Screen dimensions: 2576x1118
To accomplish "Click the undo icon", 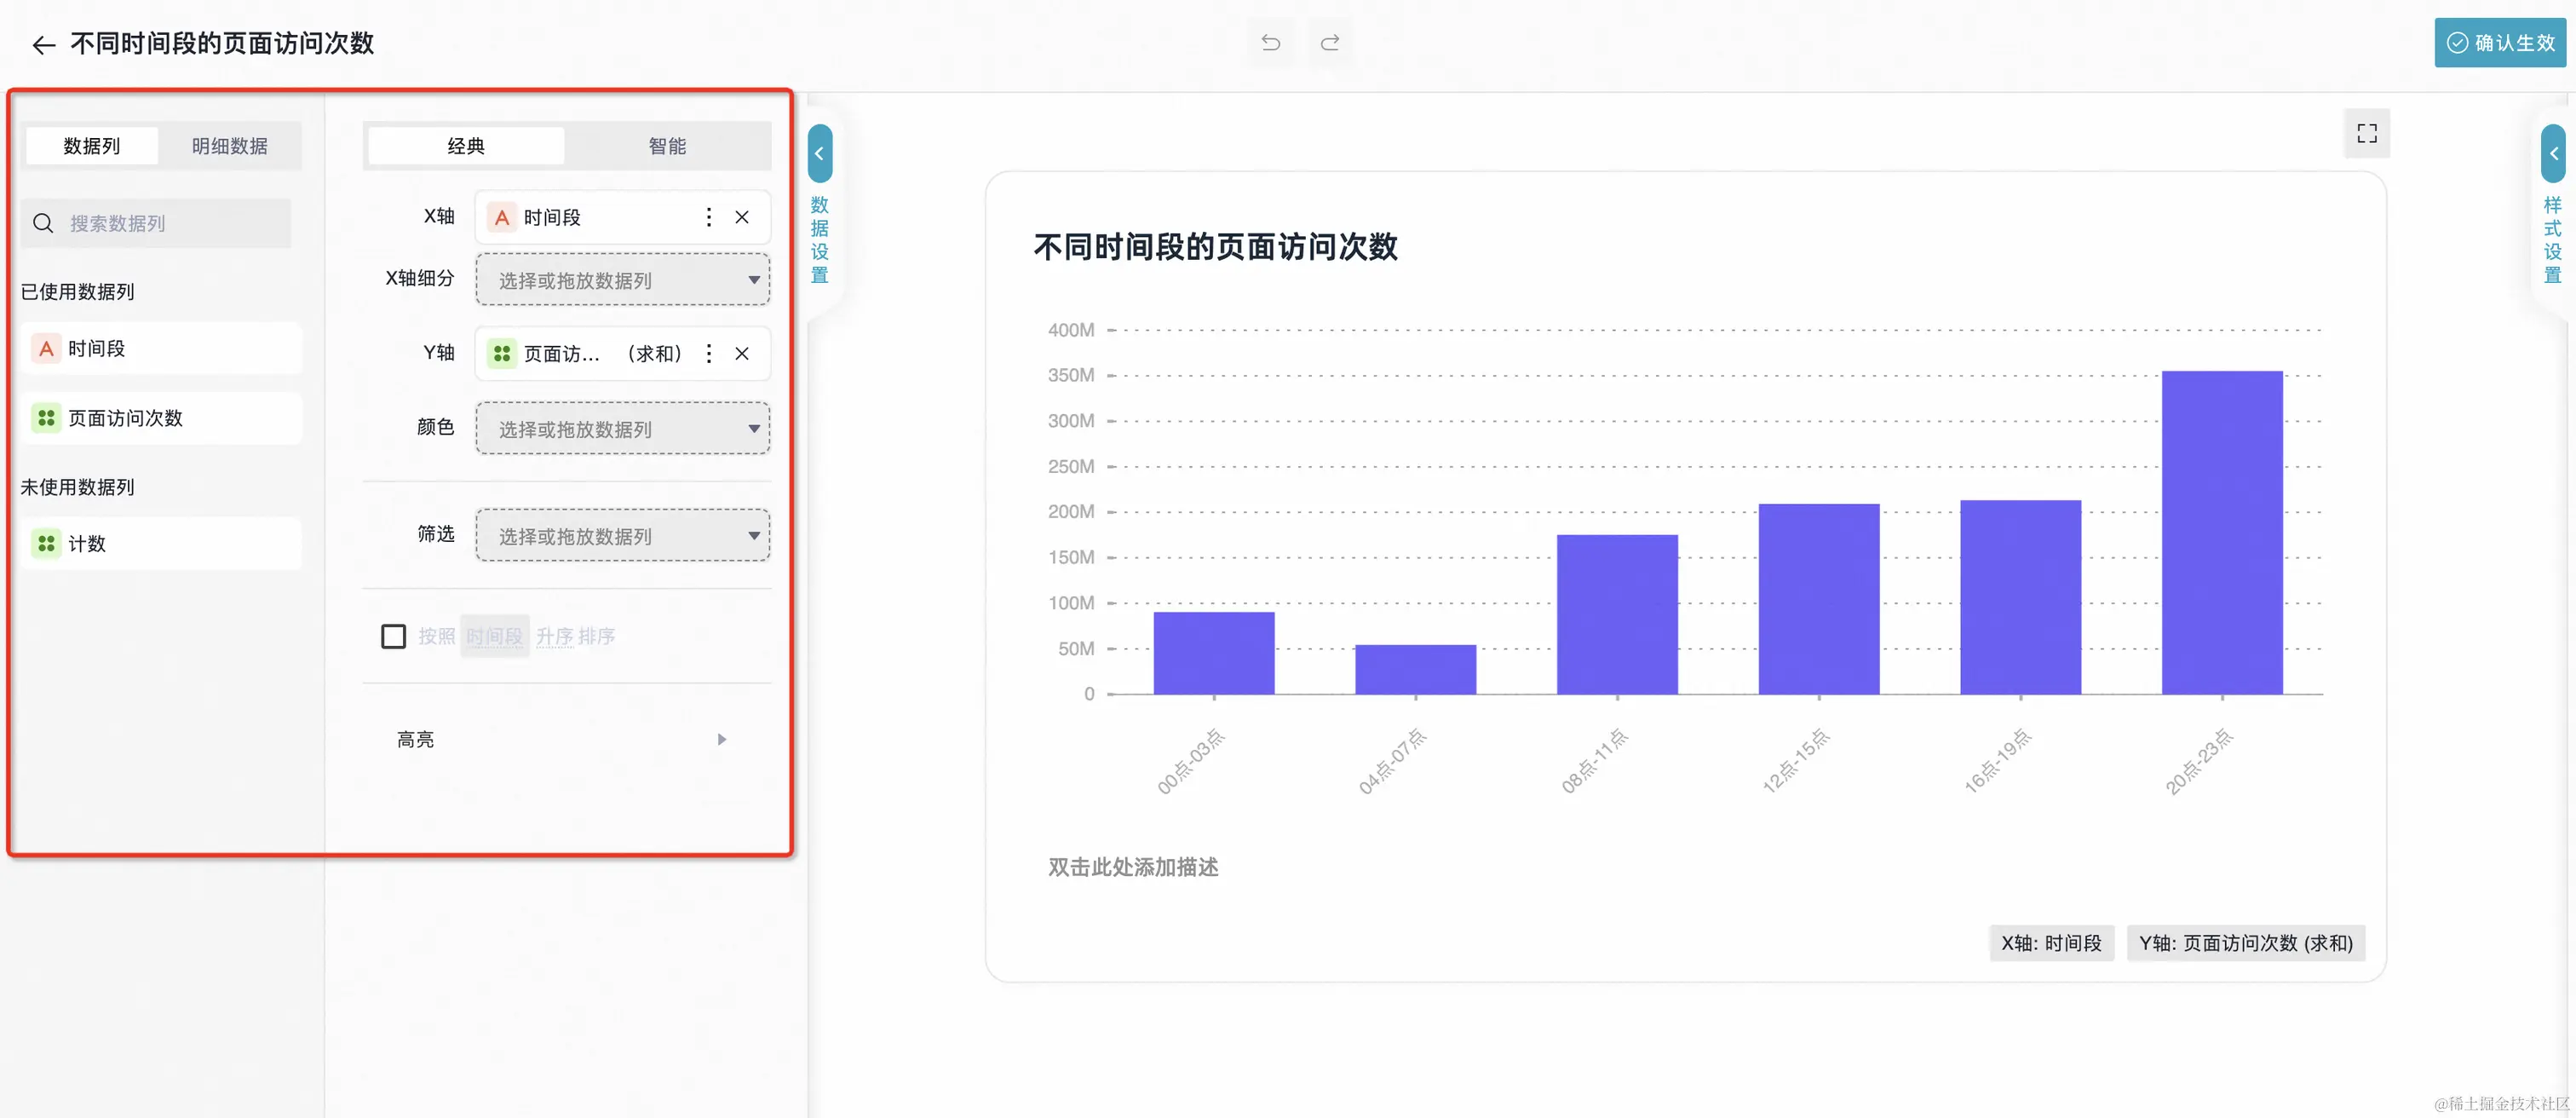I will click(x=1270, y=43).
